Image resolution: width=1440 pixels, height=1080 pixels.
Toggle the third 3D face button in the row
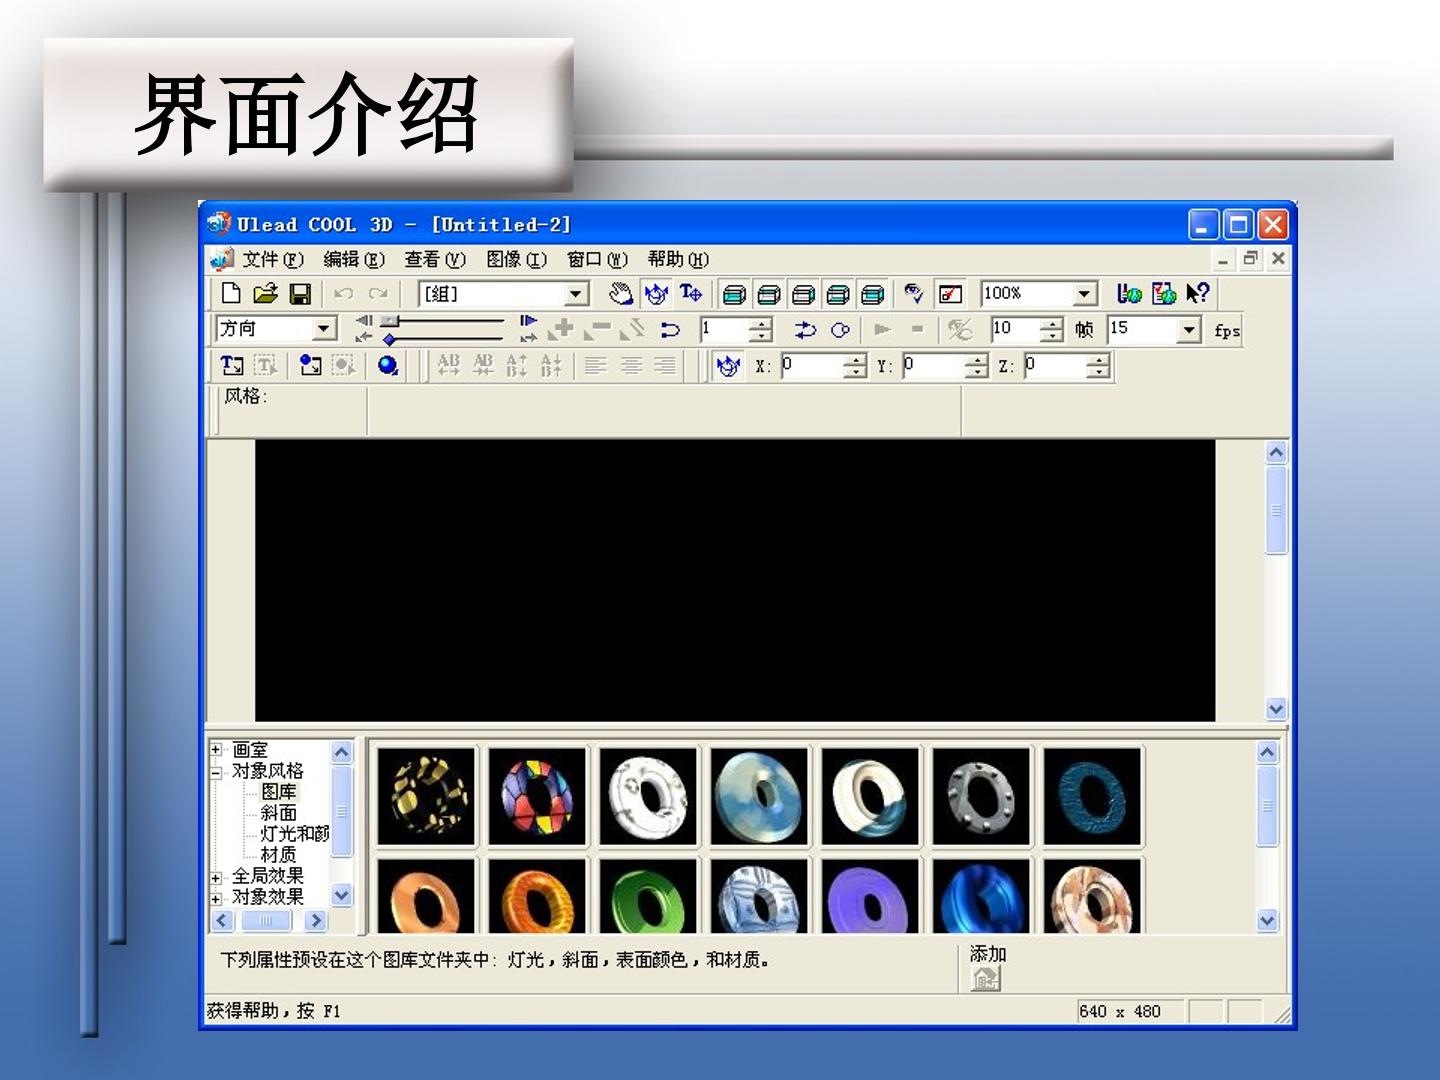point(803,294)
